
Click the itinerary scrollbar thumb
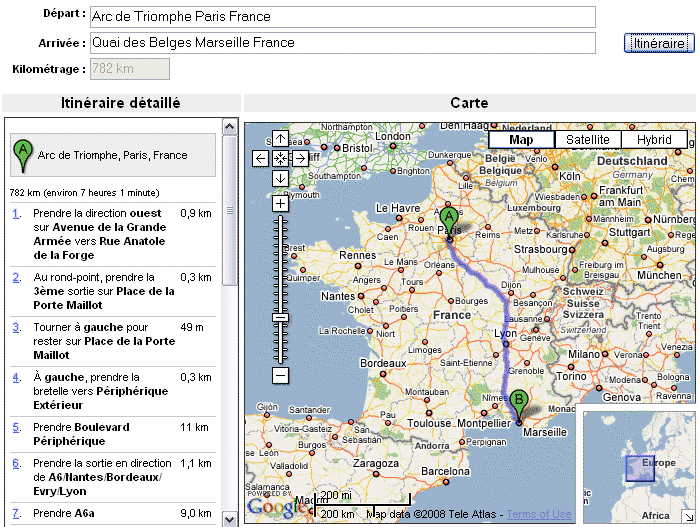(x=229, y=211)
